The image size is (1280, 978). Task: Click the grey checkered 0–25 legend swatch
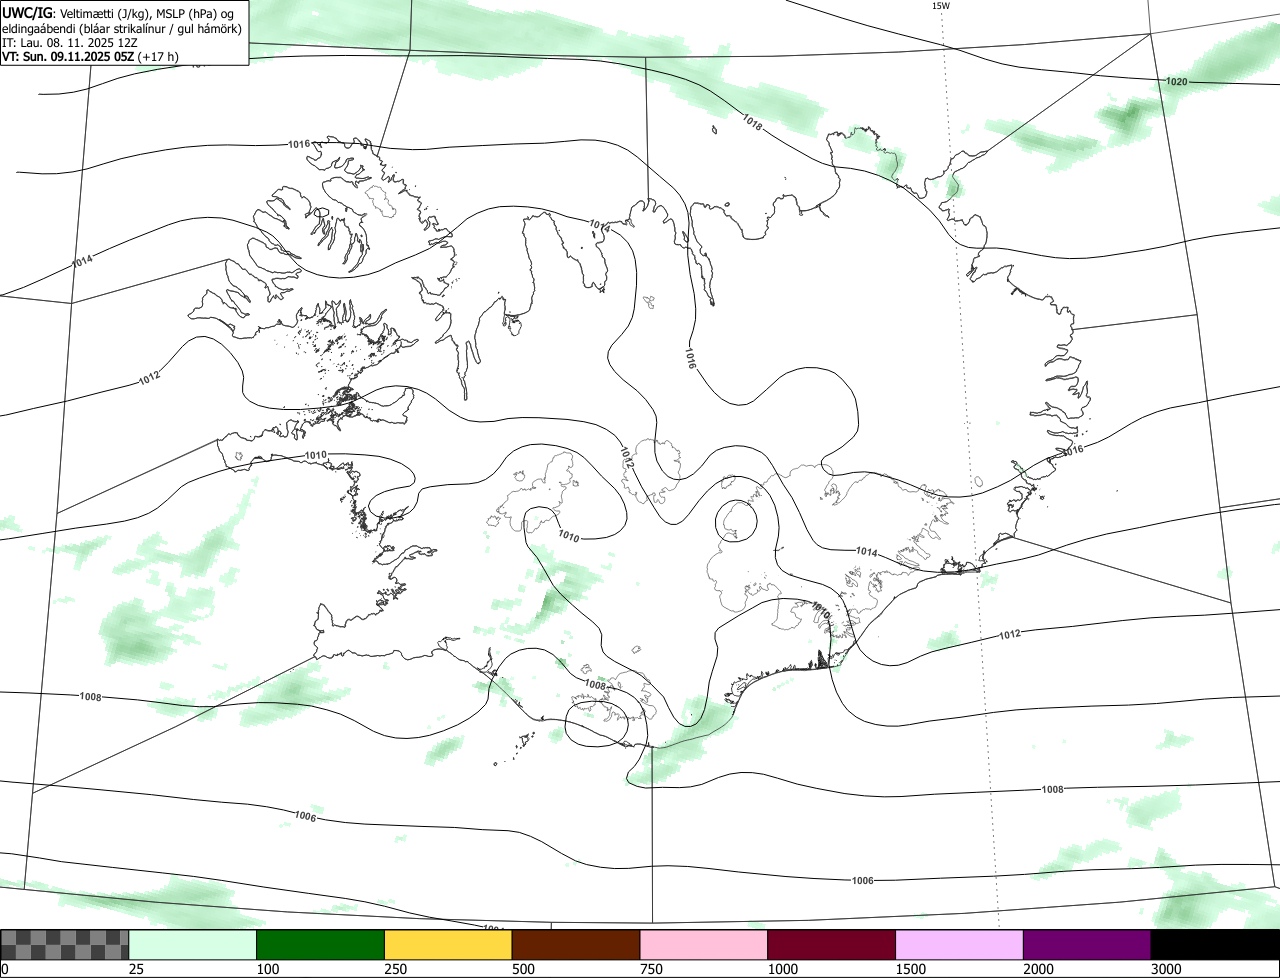point(65,944)
